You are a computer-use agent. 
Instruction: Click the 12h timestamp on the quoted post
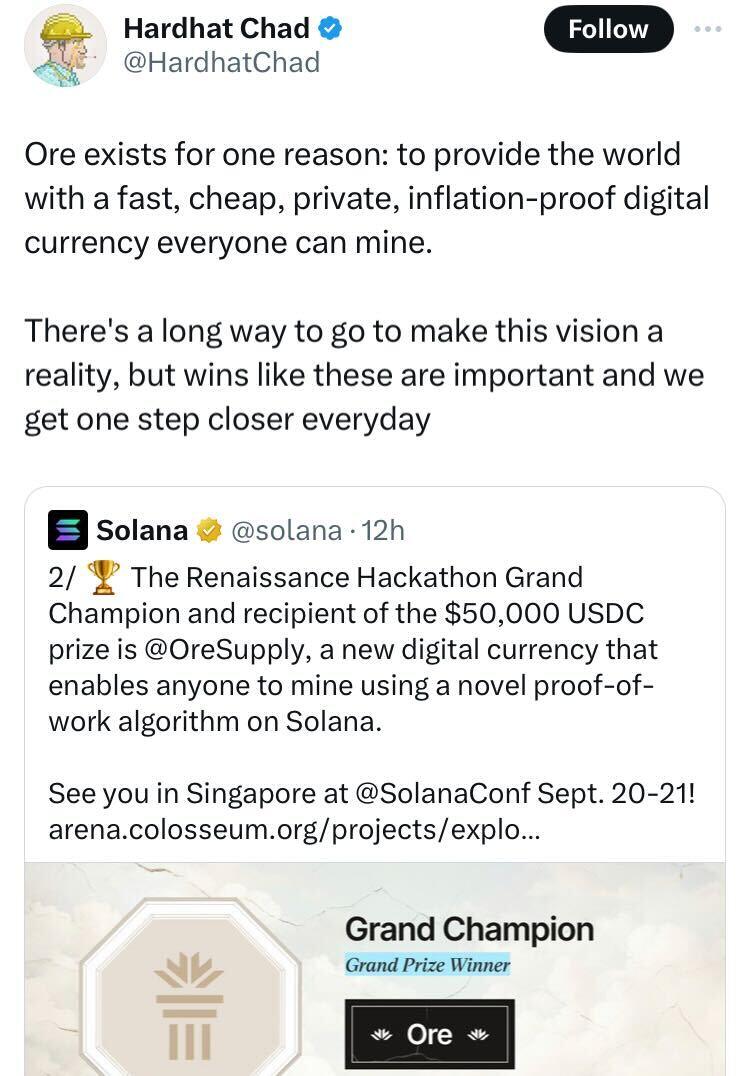384,530
